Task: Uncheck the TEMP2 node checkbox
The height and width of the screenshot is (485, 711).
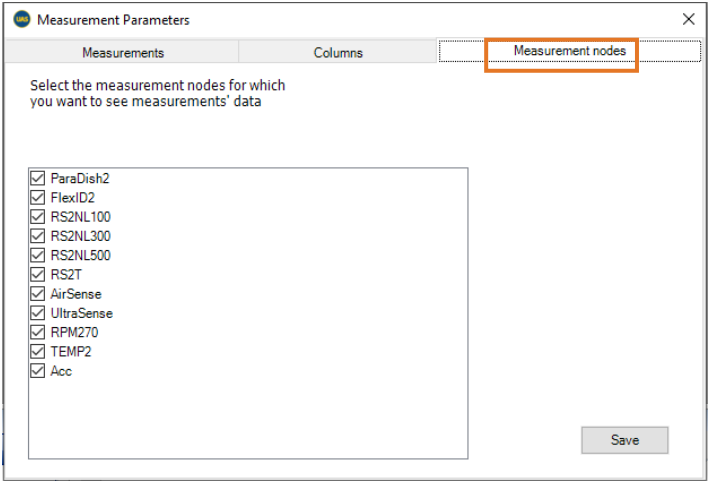Action: 38,352
